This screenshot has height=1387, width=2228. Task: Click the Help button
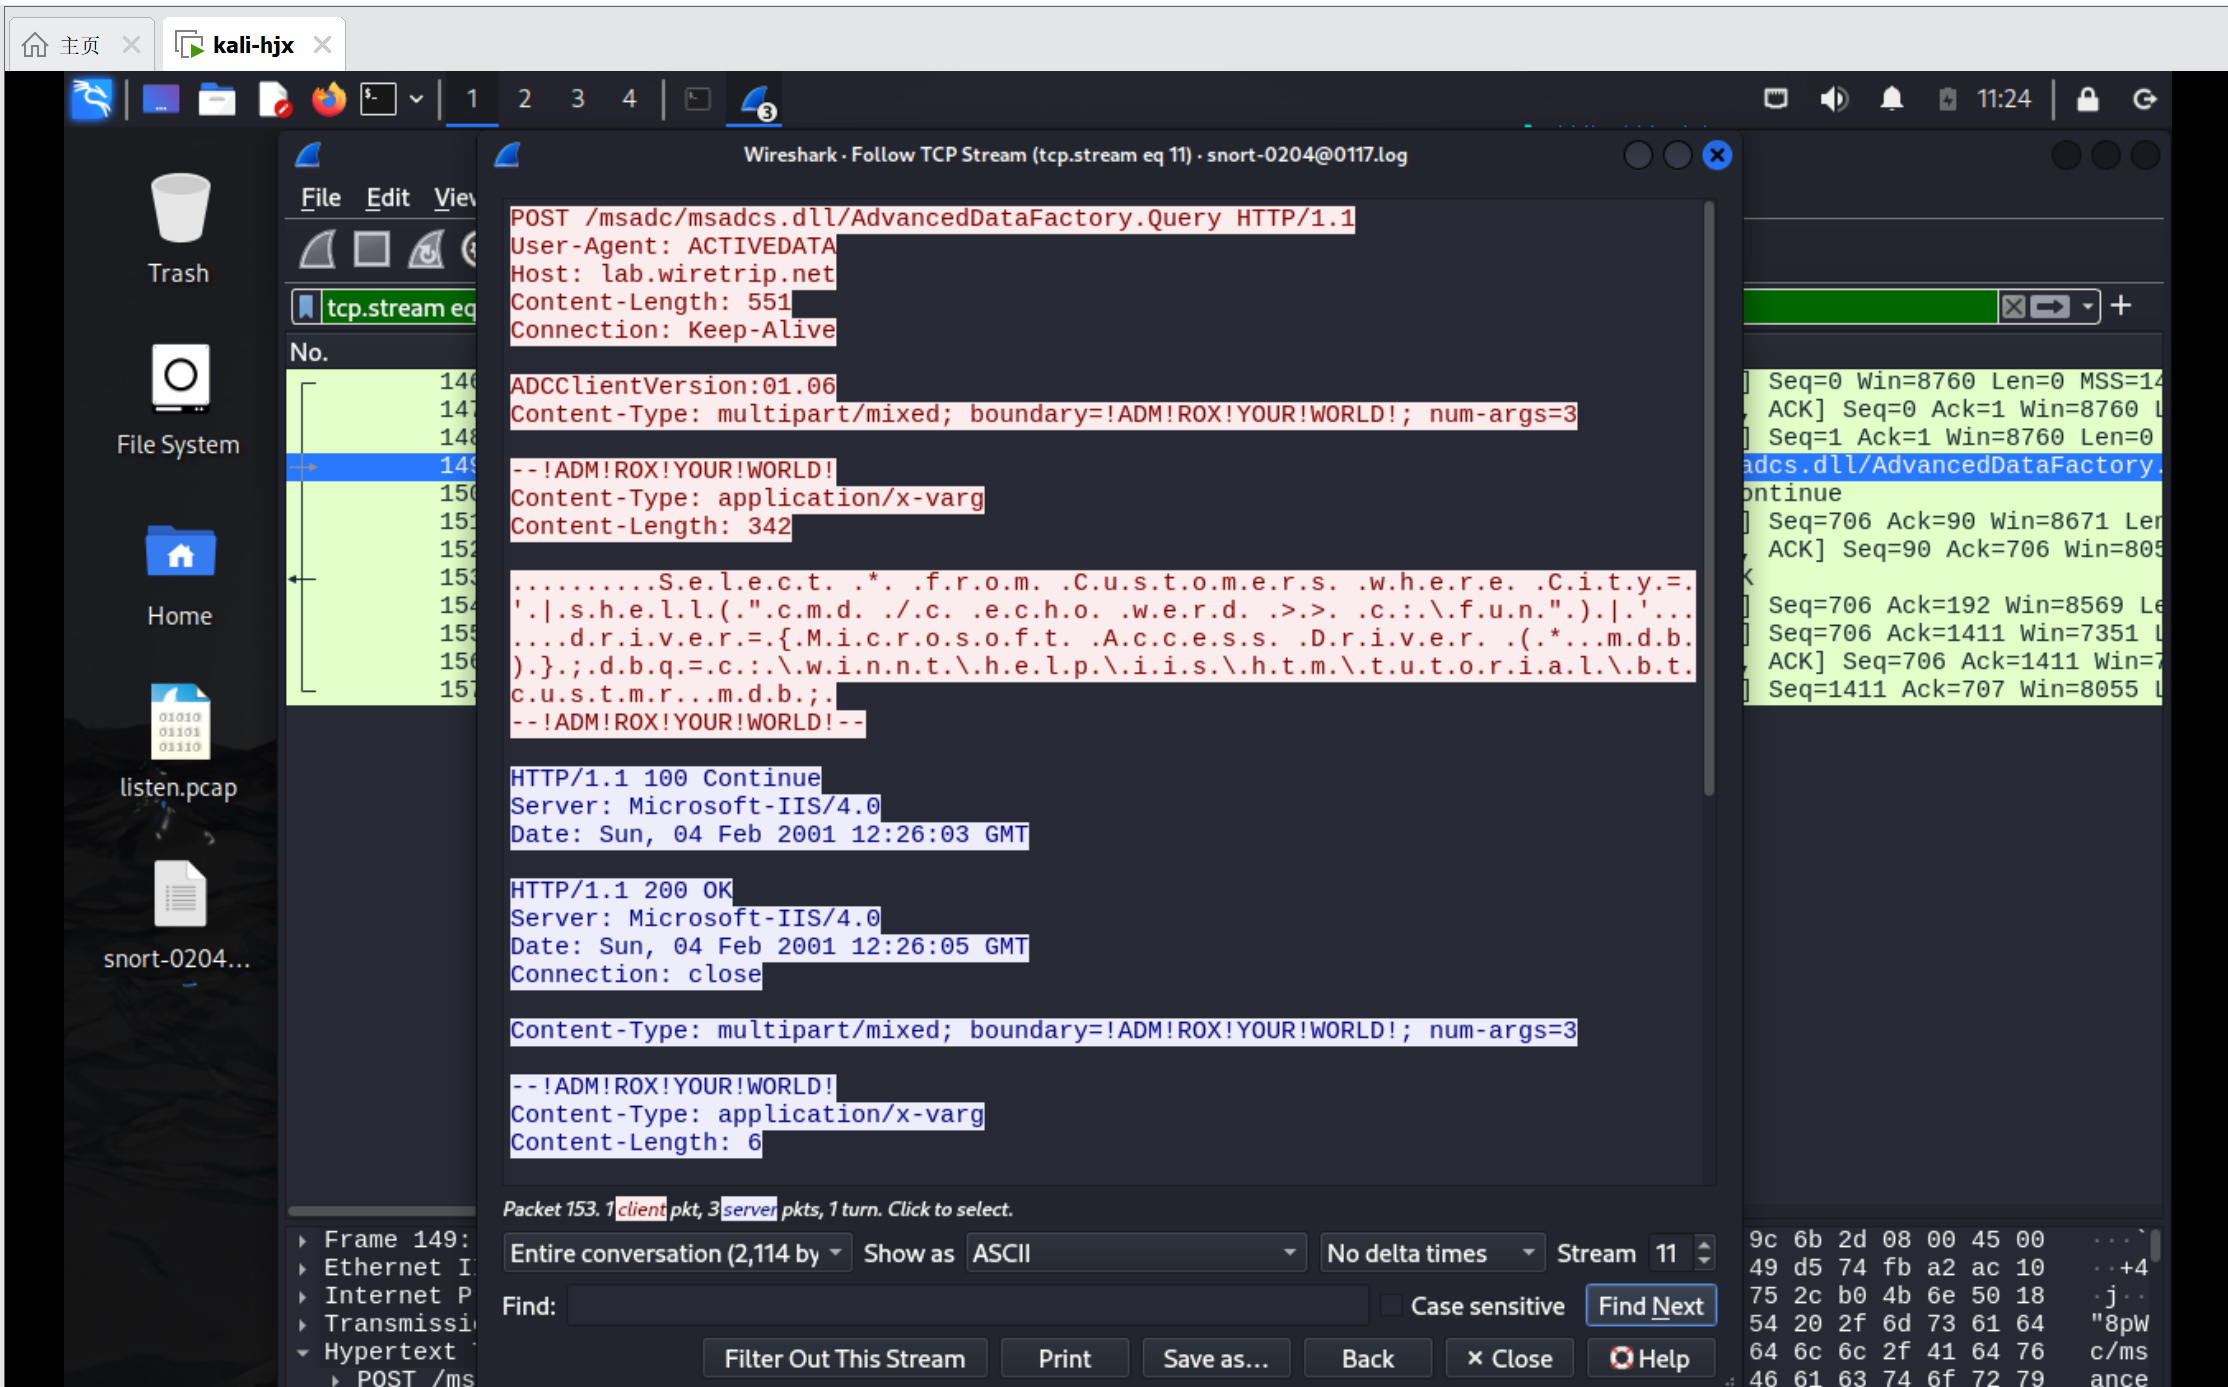tap(1650, 1359)
